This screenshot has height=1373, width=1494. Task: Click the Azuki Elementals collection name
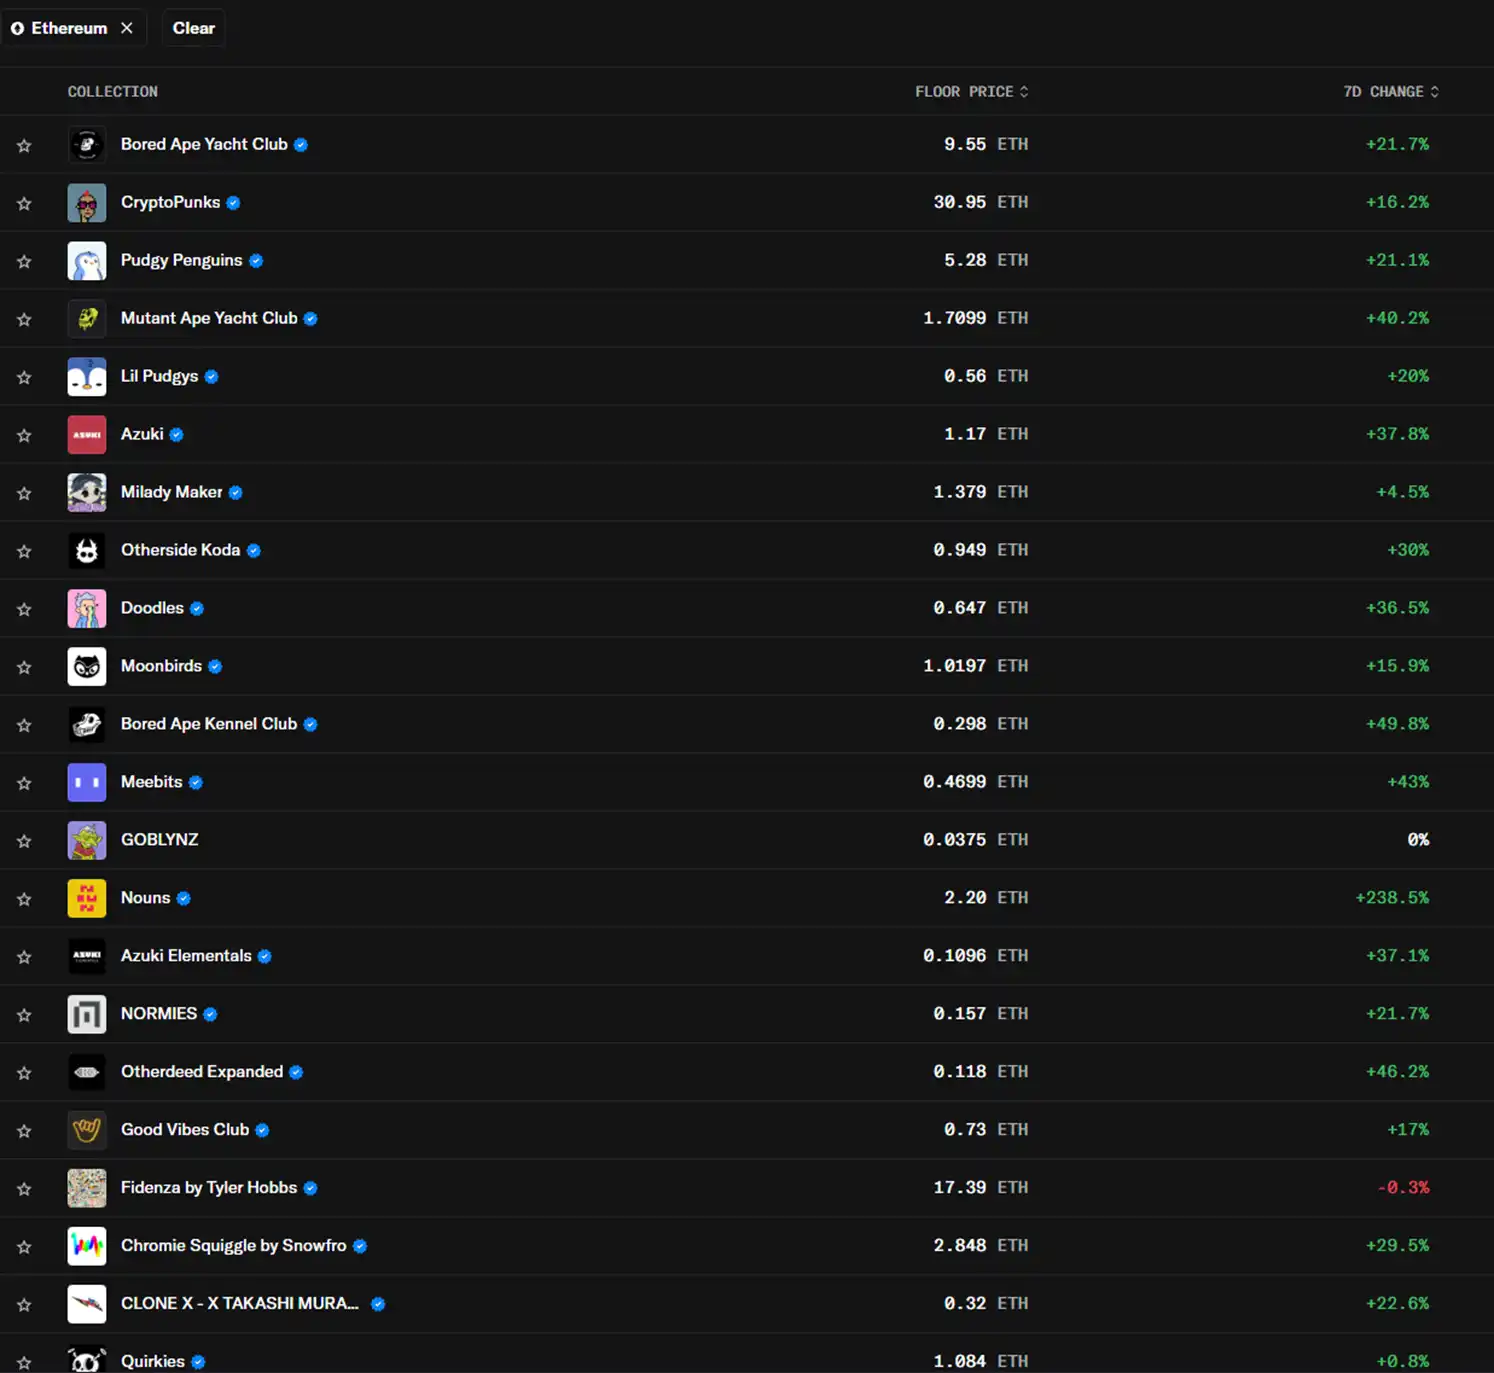[x=186, y=956]
